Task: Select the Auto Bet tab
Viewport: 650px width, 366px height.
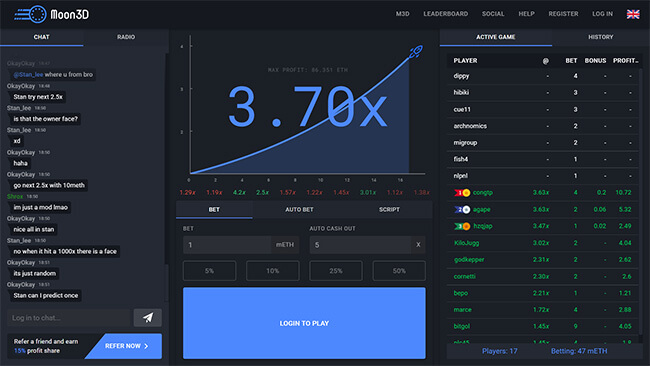Action: point(299,210)
